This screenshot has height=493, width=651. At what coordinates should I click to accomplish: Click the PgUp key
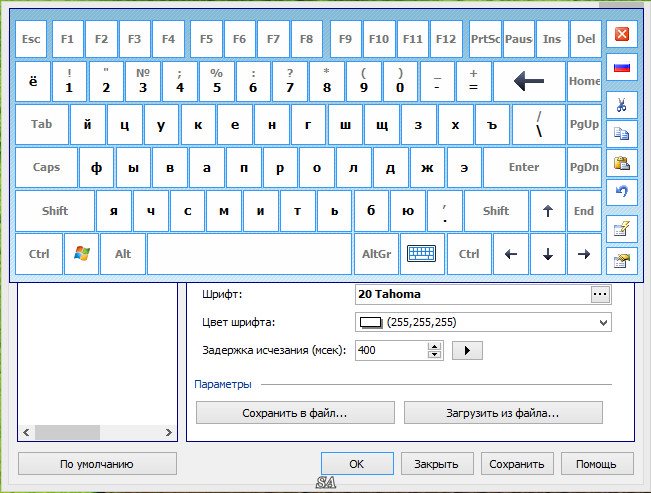(584, 124)
